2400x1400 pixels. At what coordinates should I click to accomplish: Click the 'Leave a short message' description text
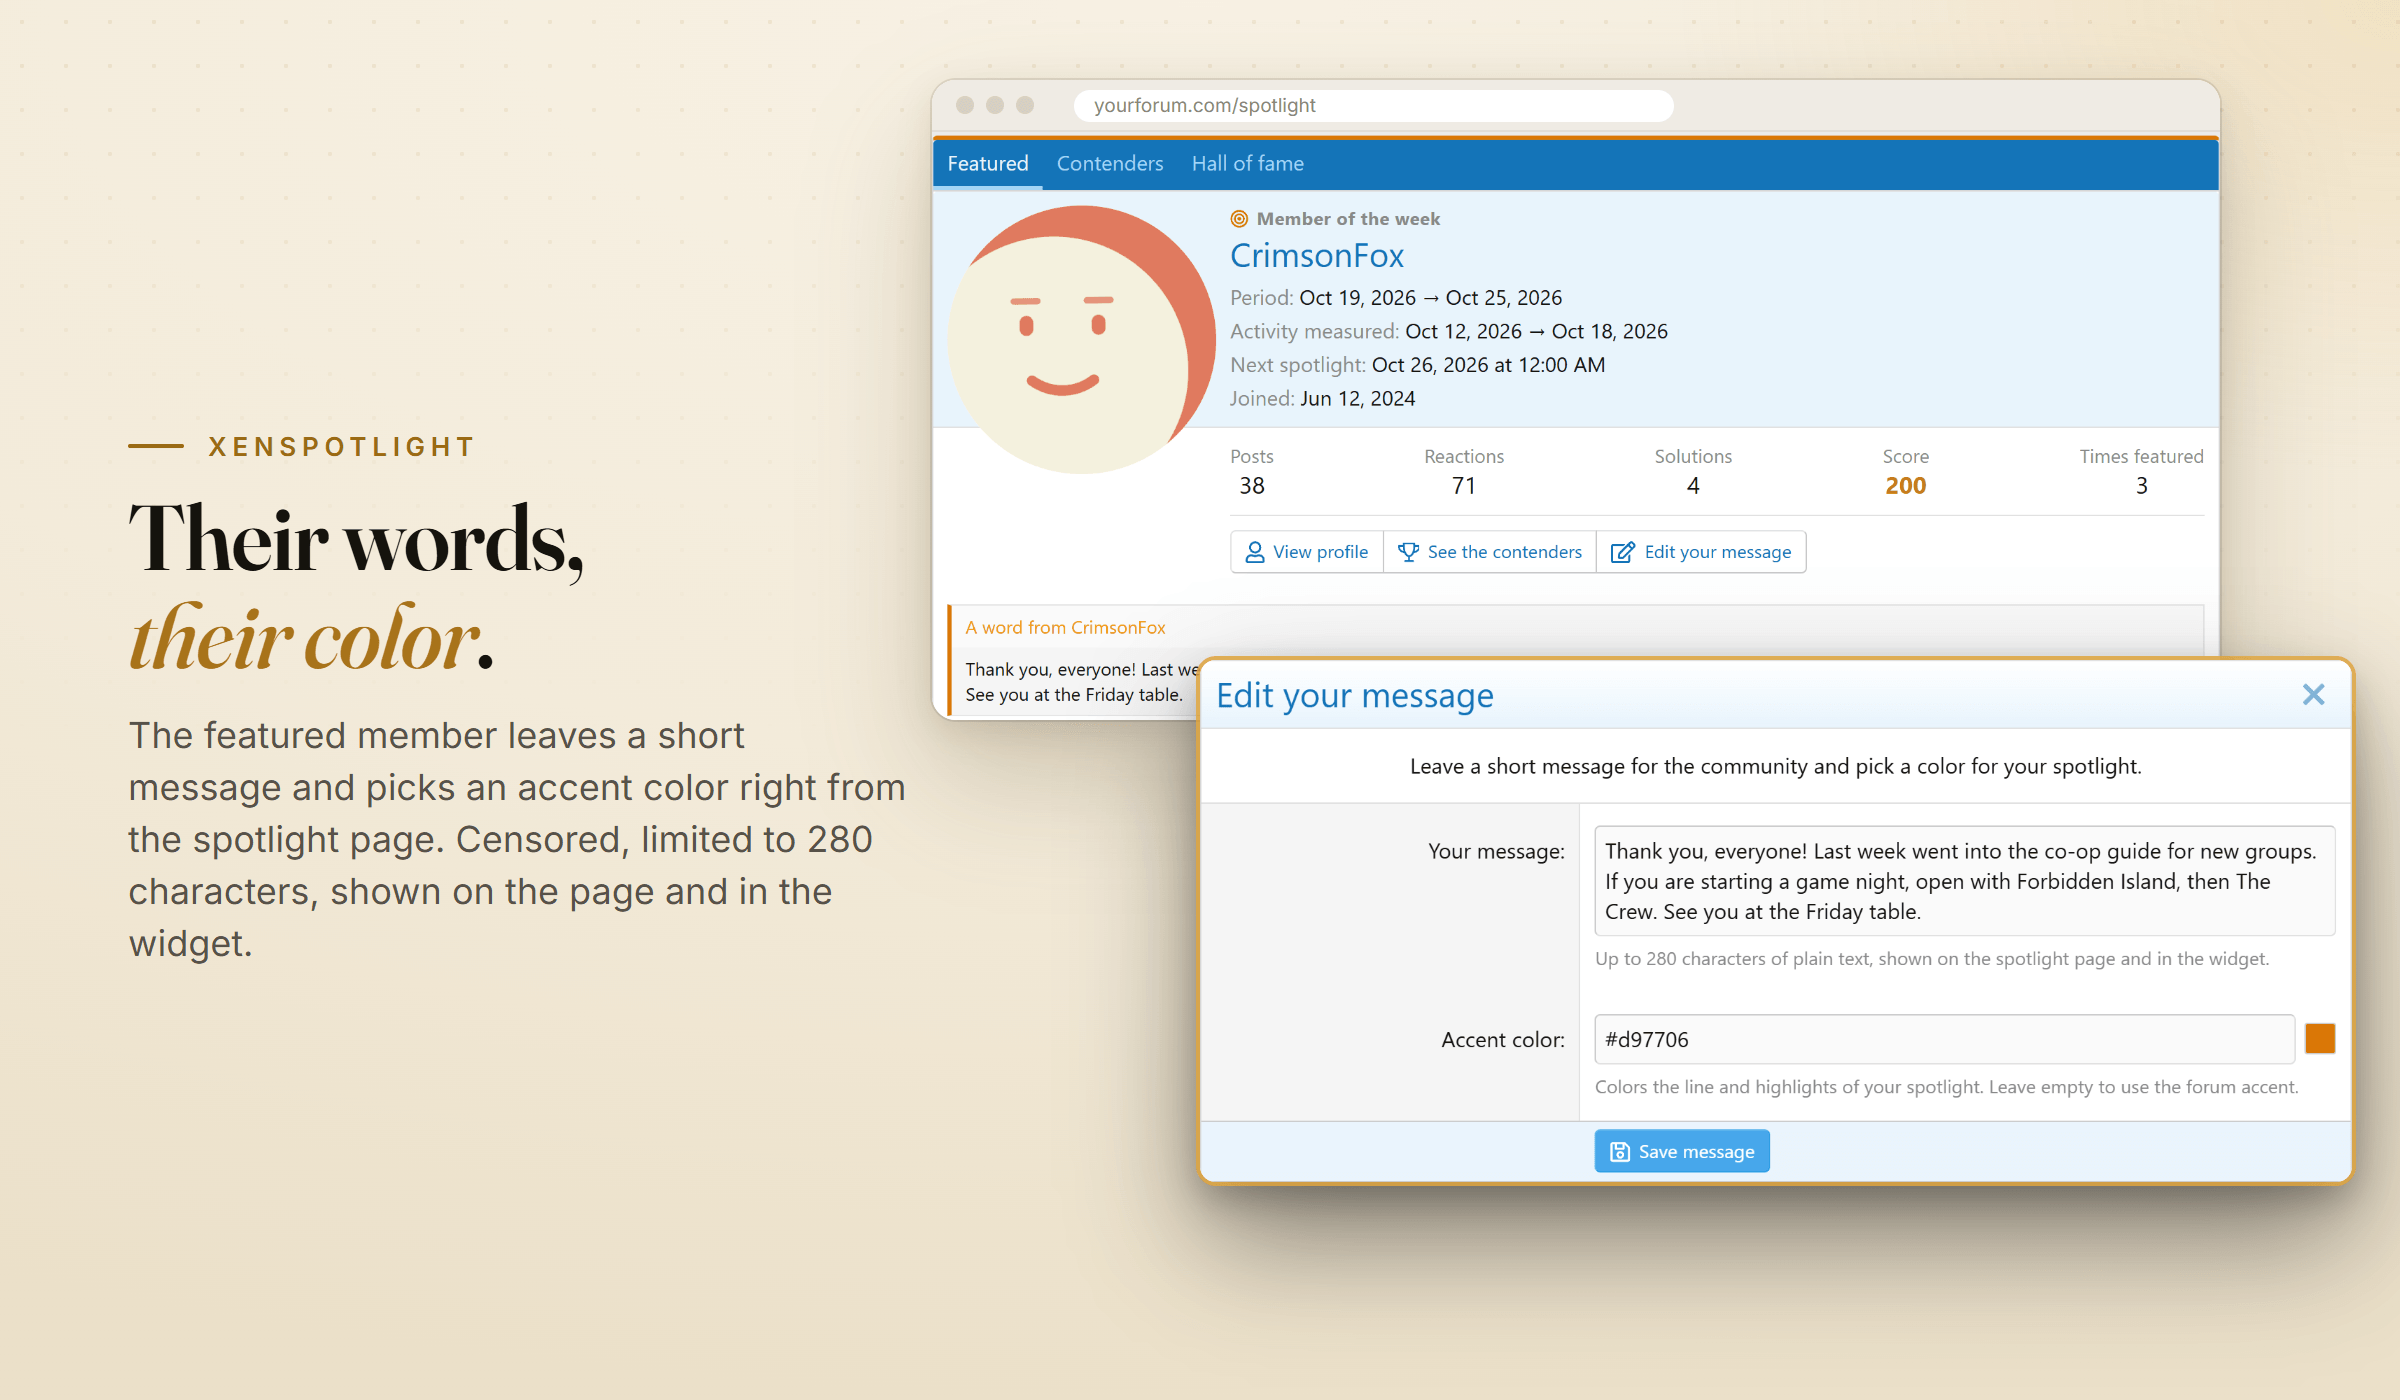point(1775,767)
